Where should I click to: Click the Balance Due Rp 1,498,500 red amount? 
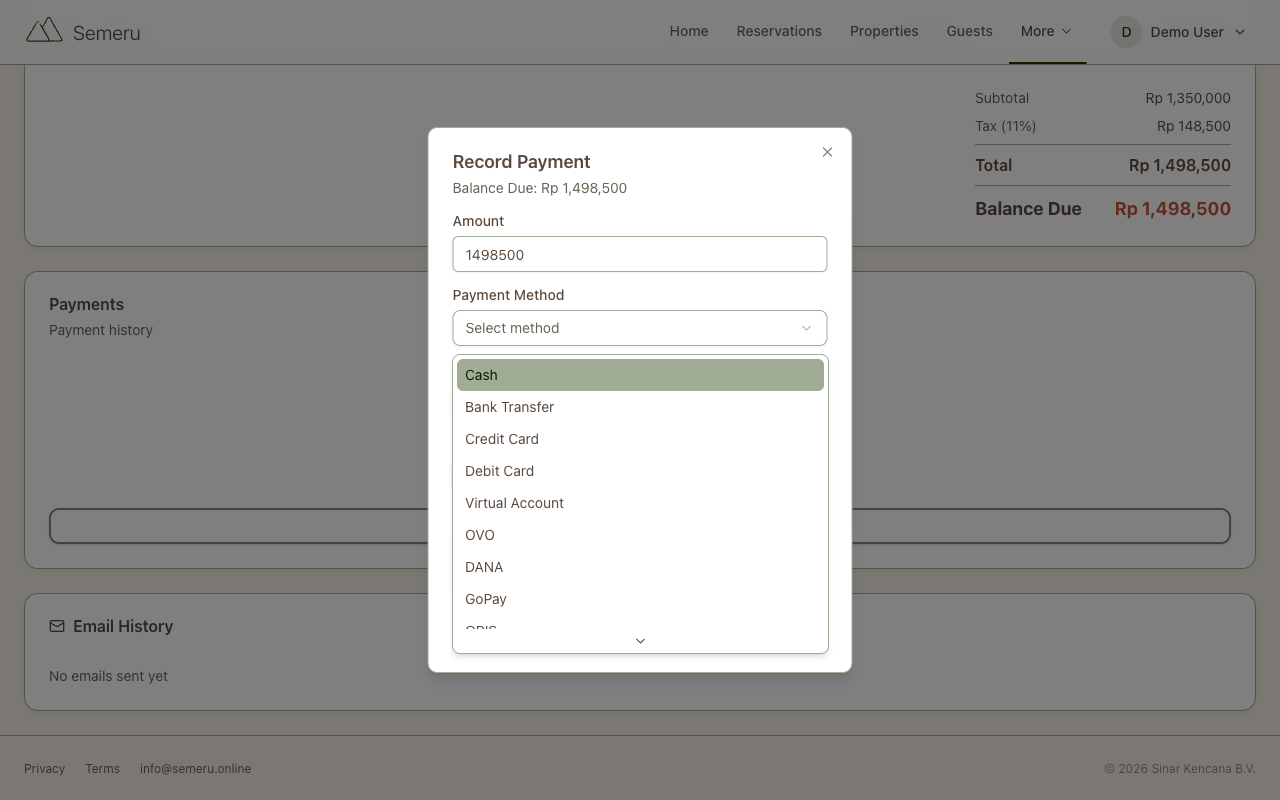(1173, 209)
